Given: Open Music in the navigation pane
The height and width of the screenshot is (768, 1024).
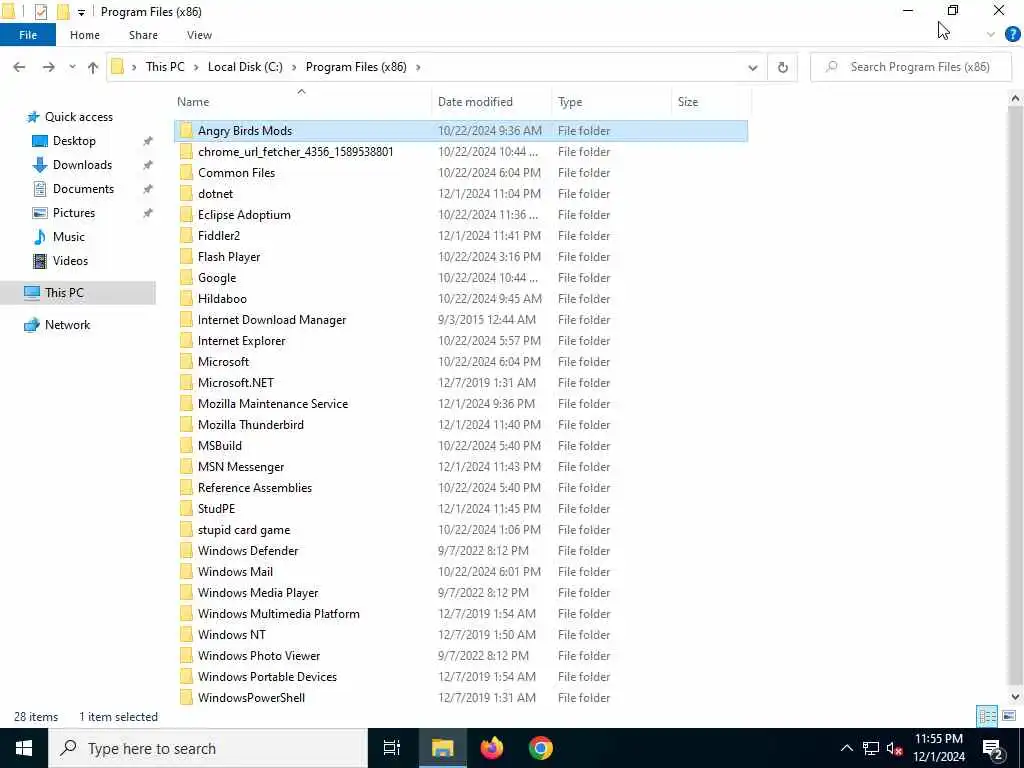Looking at the screenshot, I should [69, 237].
